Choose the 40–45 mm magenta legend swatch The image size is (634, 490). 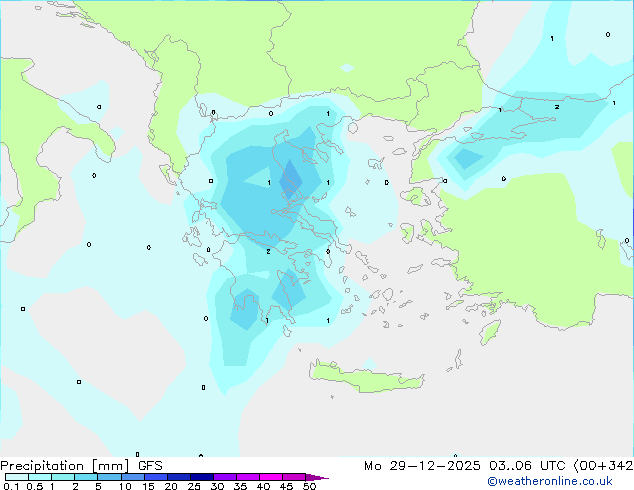click(271, 477)
